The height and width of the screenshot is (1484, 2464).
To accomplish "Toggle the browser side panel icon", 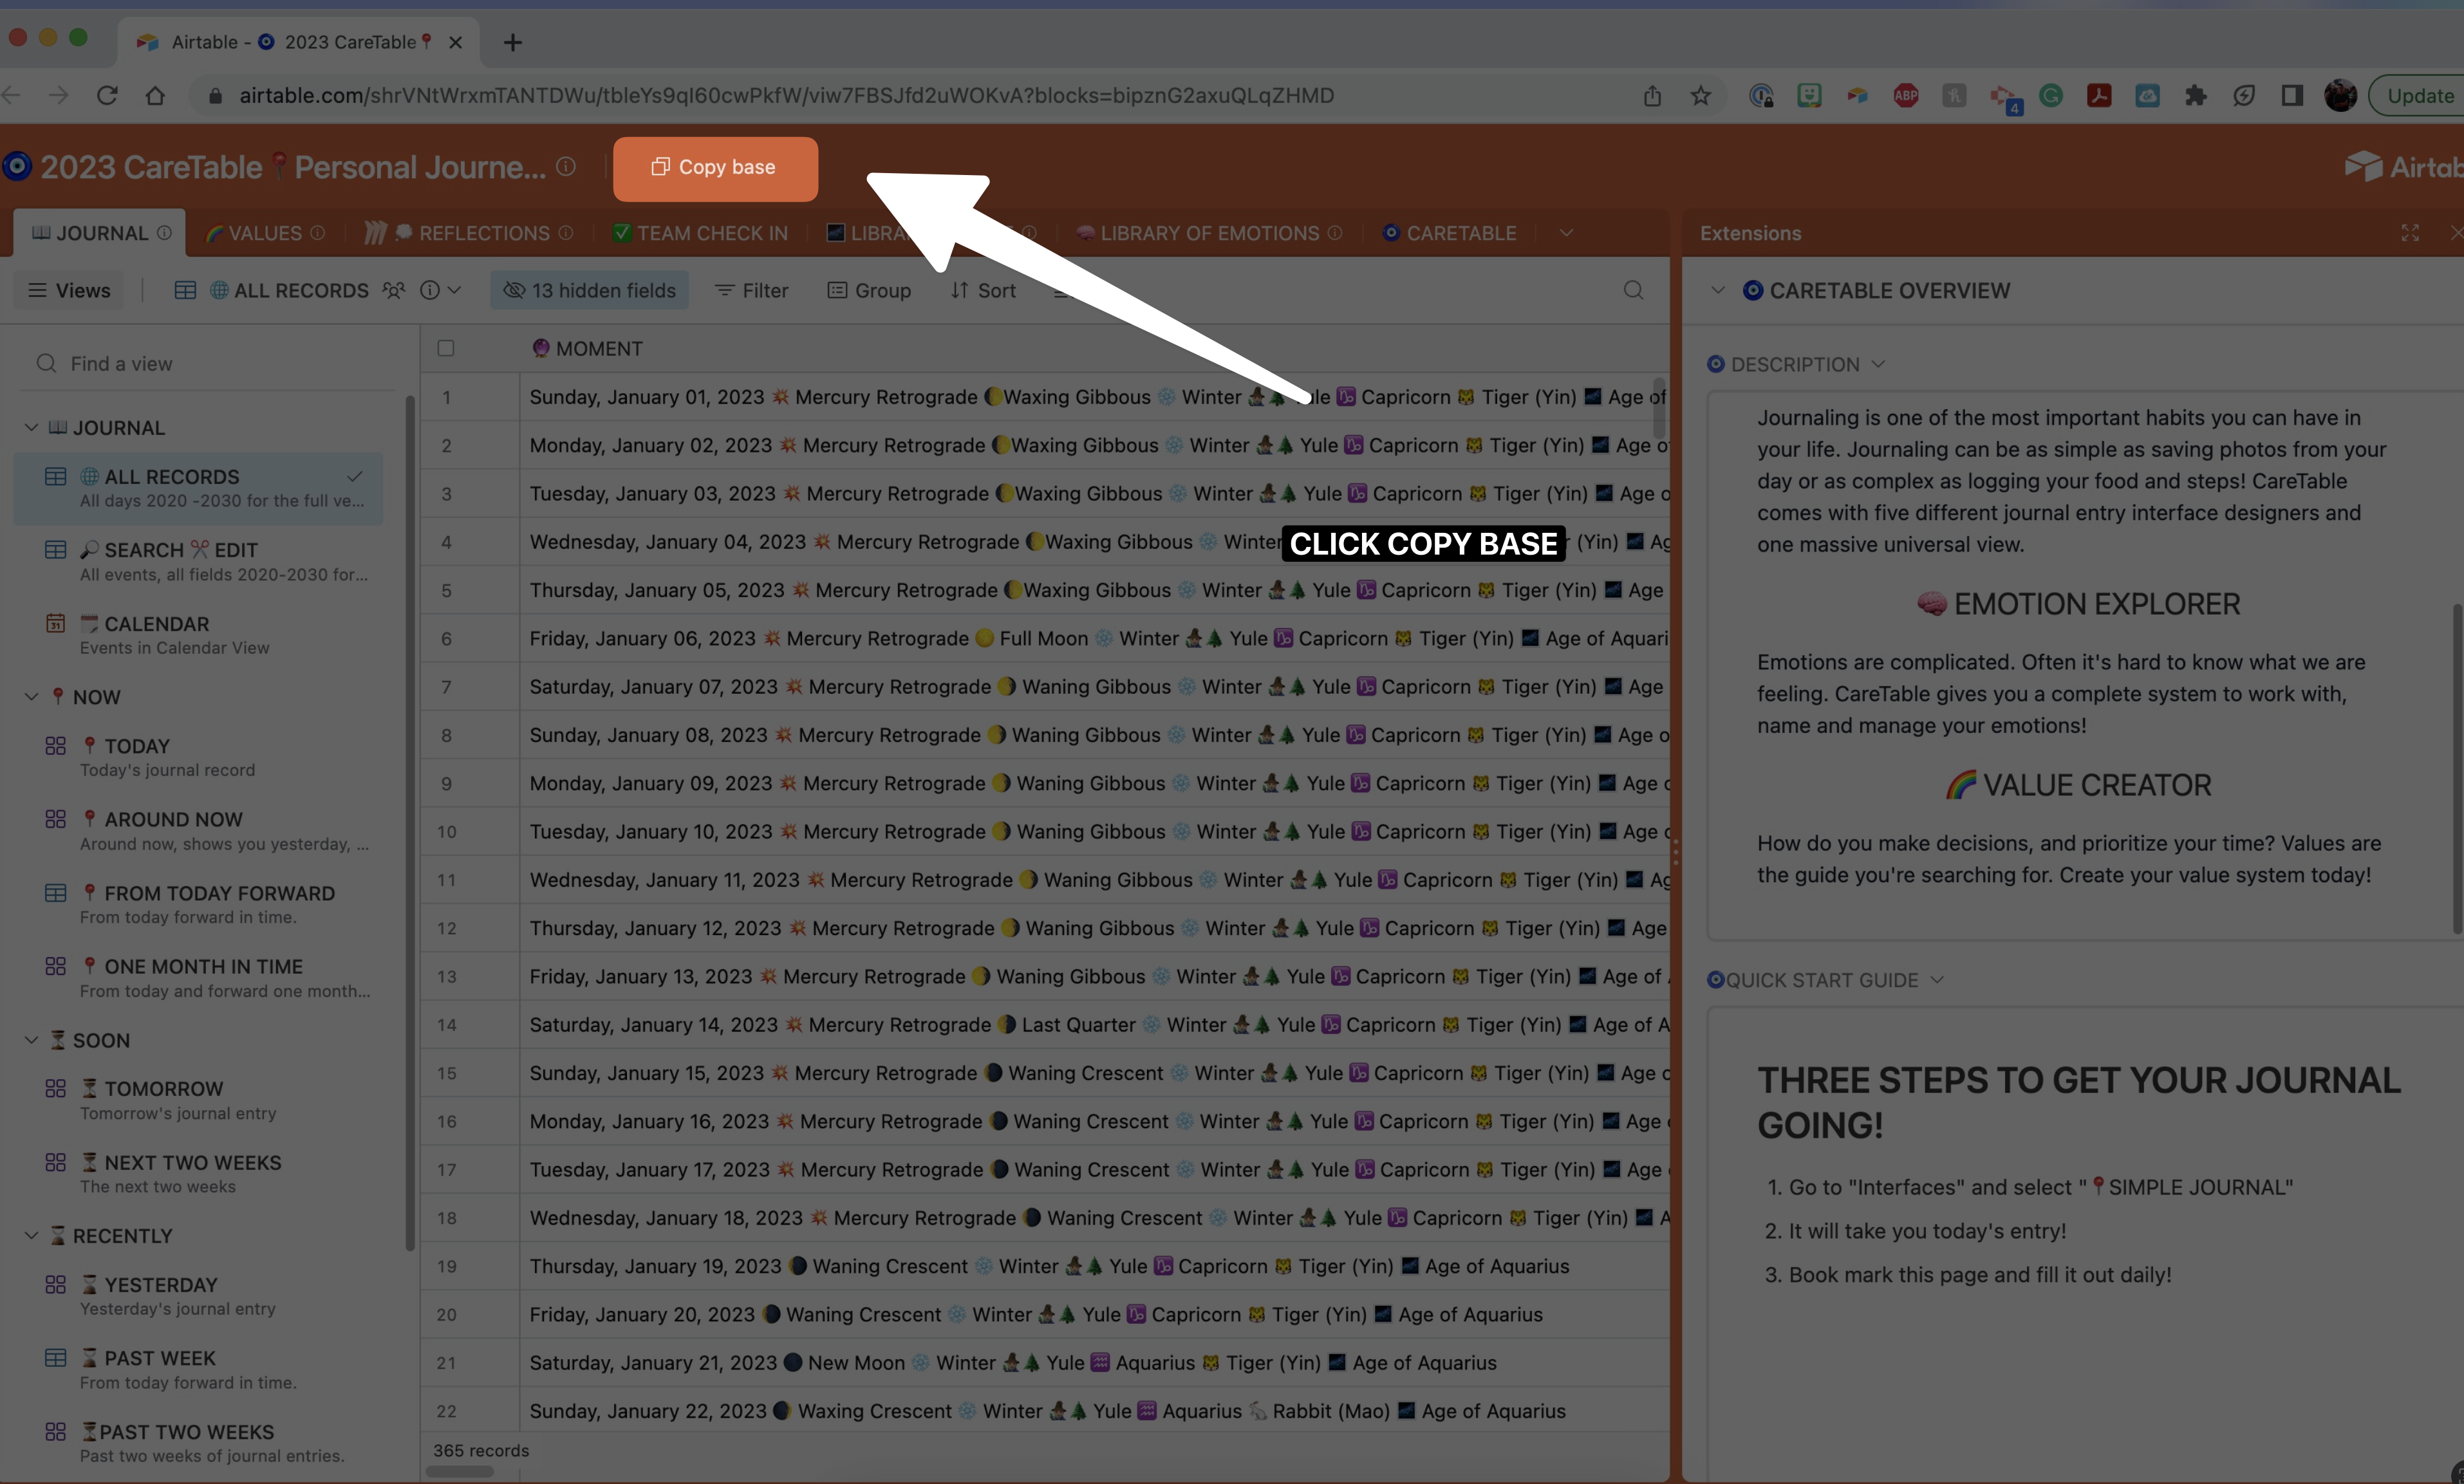I will pos(2292,96).
